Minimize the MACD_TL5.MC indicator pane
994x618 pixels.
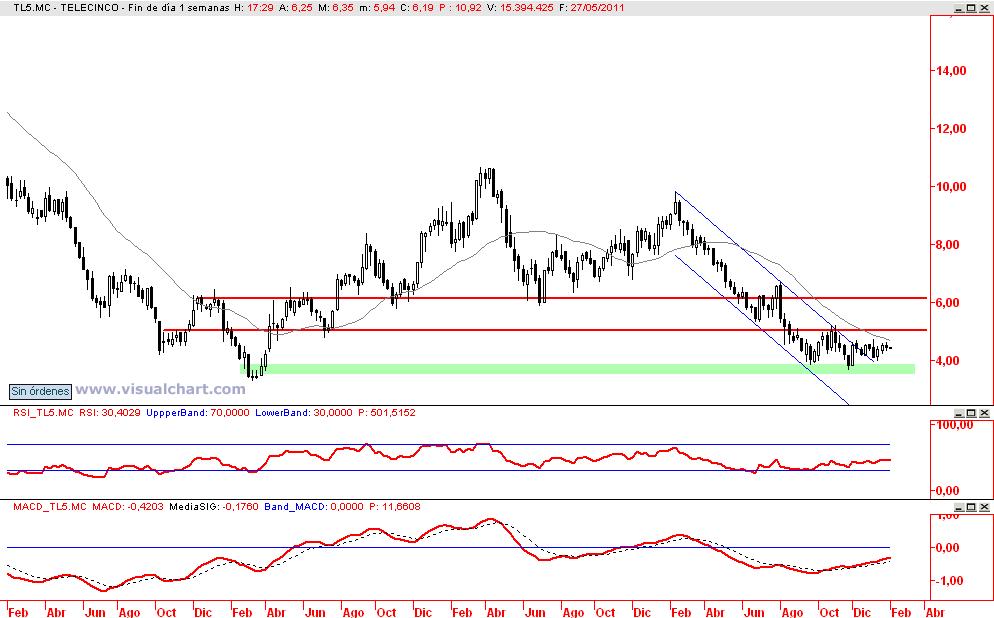click(959, 507)
